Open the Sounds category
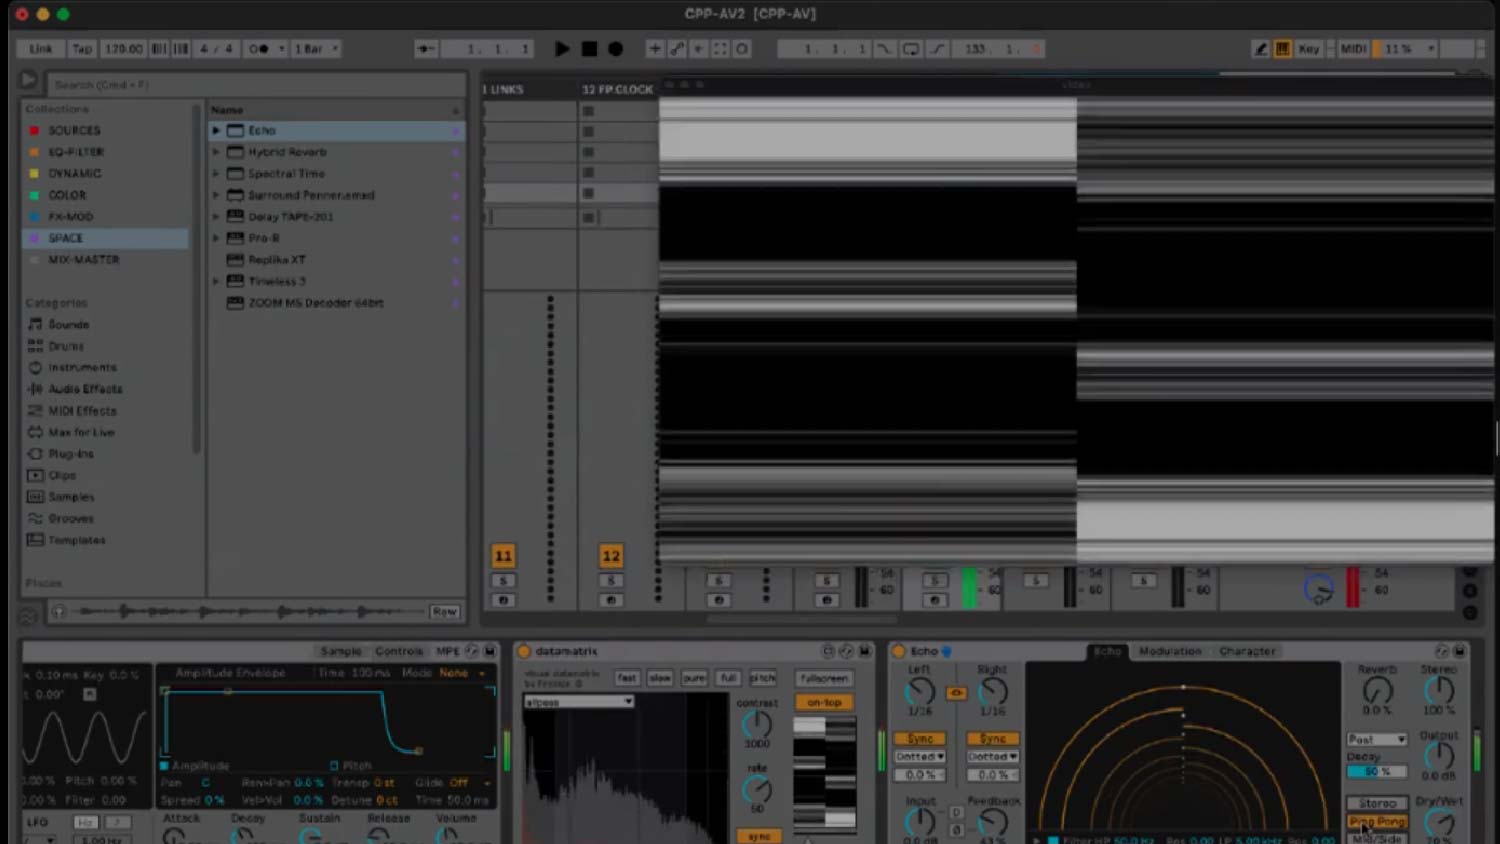 pyautogui.click(x=68, y=324)
